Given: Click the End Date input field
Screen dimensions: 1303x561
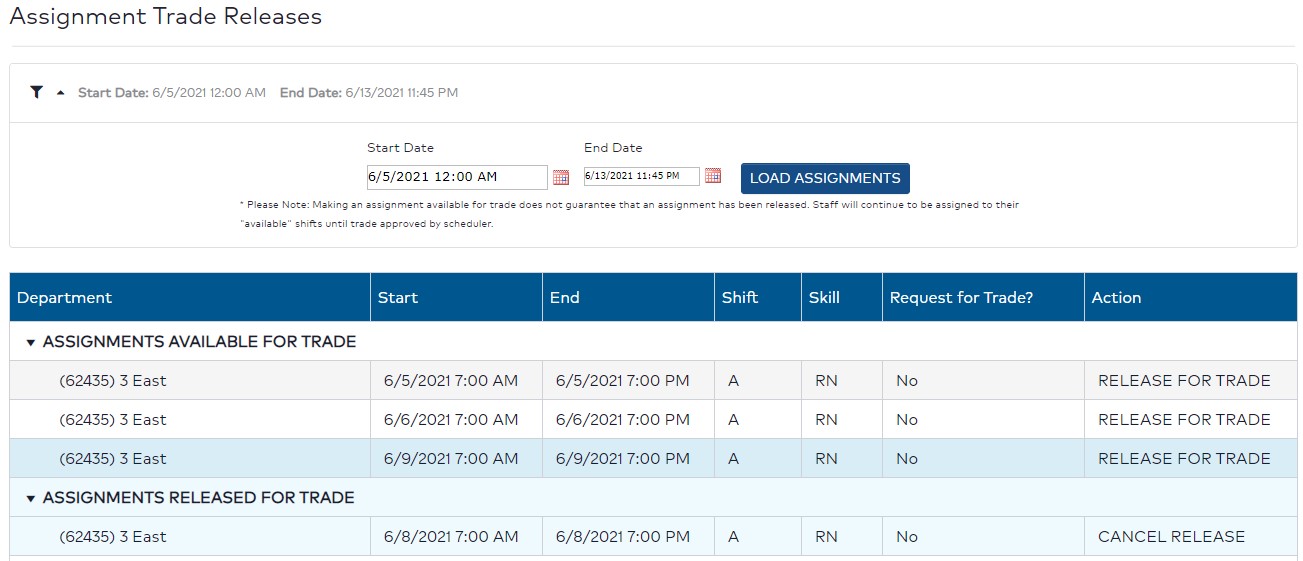Looking at the screenshot, I should point(641,176).
